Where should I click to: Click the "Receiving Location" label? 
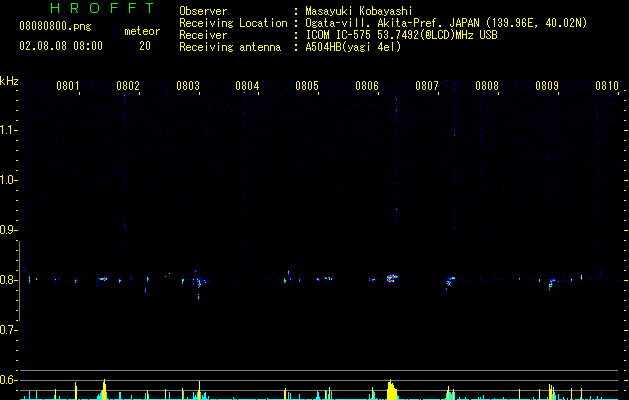pyautogui.click(x=233, y=23)
